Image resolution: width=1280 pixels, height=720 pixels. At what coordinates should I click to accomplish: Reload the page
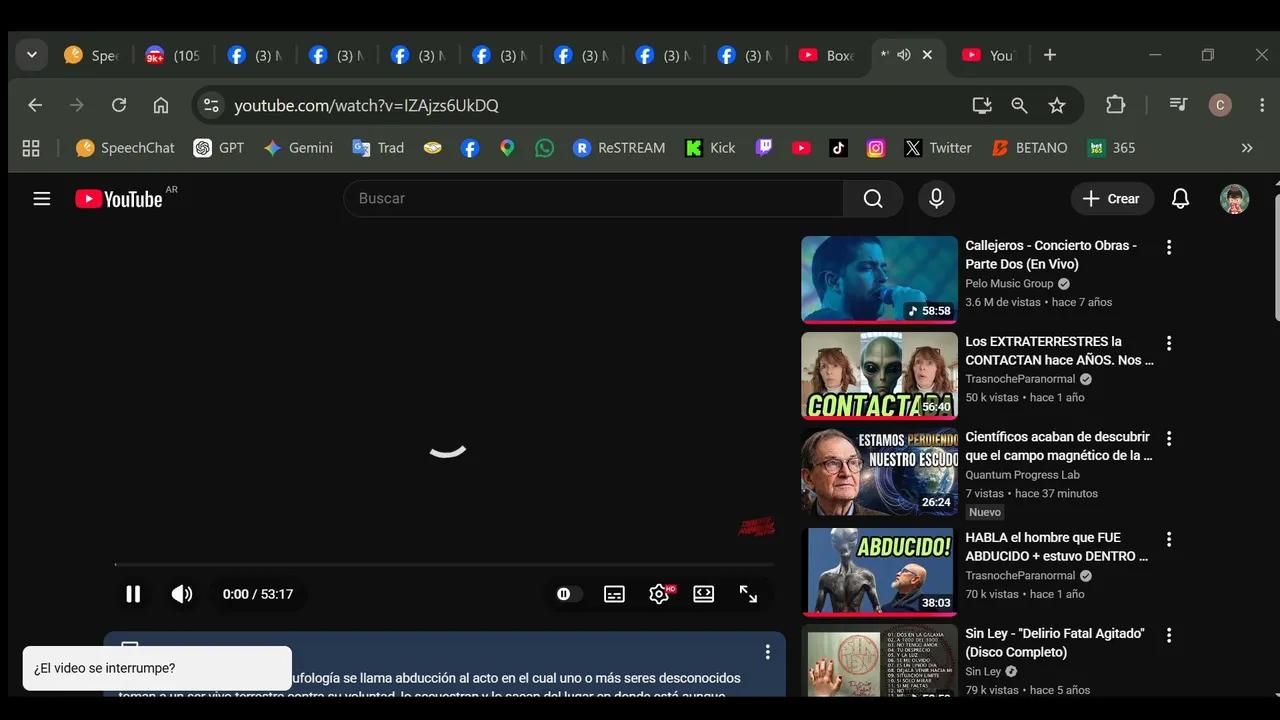coord(119,105)
